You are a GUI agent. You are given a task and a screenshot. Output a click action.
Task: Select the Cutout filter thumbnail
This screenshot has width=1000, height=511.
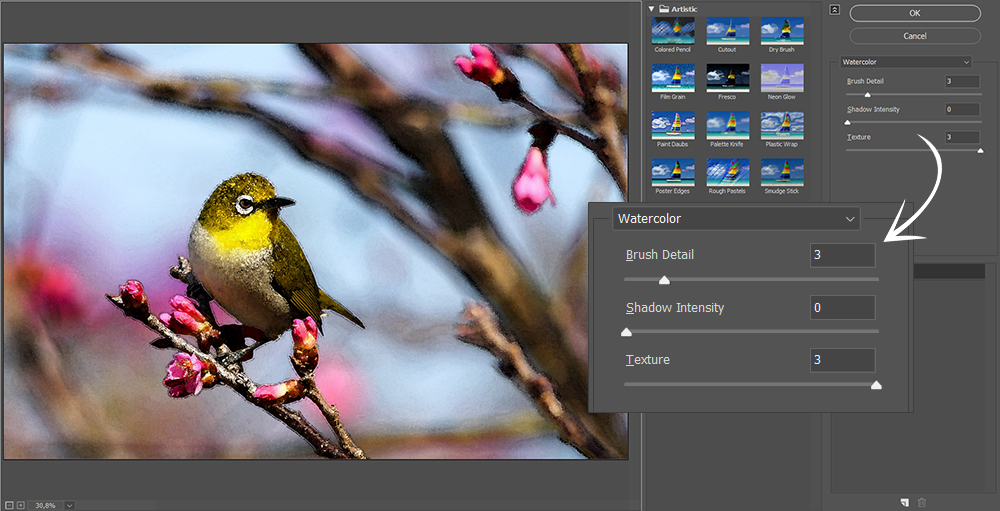tap(728, 31)
